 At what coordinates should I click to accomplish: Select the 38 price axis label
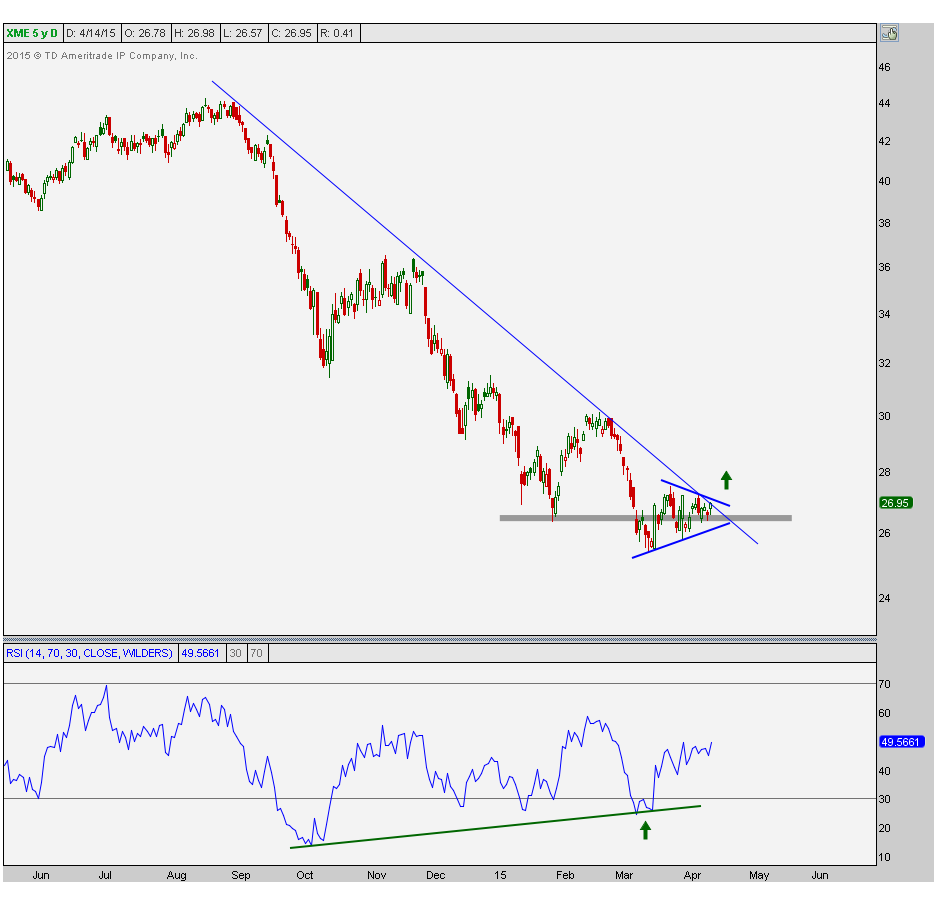pos(884,223)
